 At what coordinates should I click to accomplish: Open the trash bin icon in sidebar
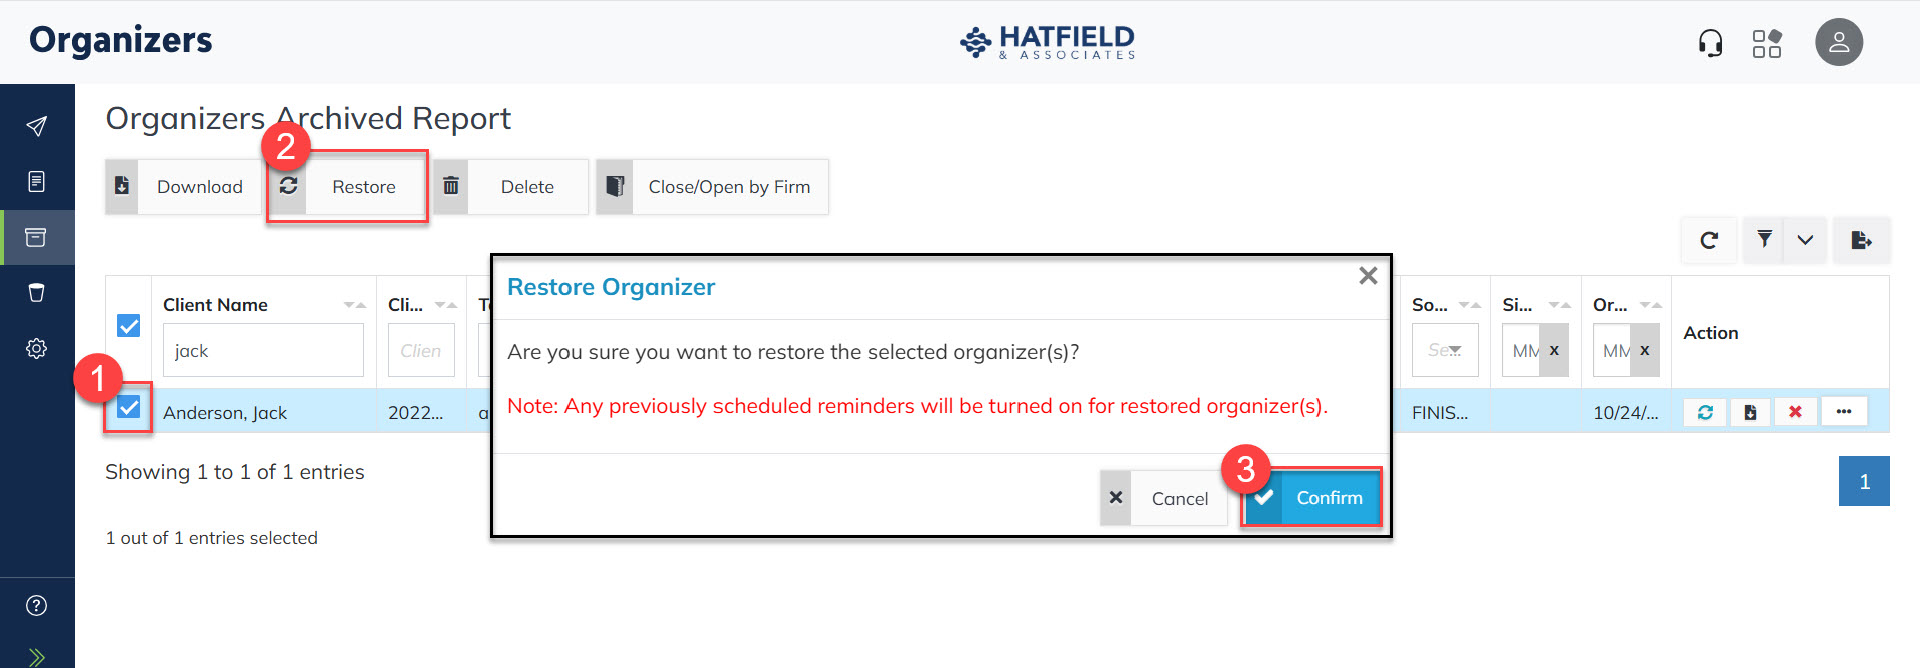37,293
